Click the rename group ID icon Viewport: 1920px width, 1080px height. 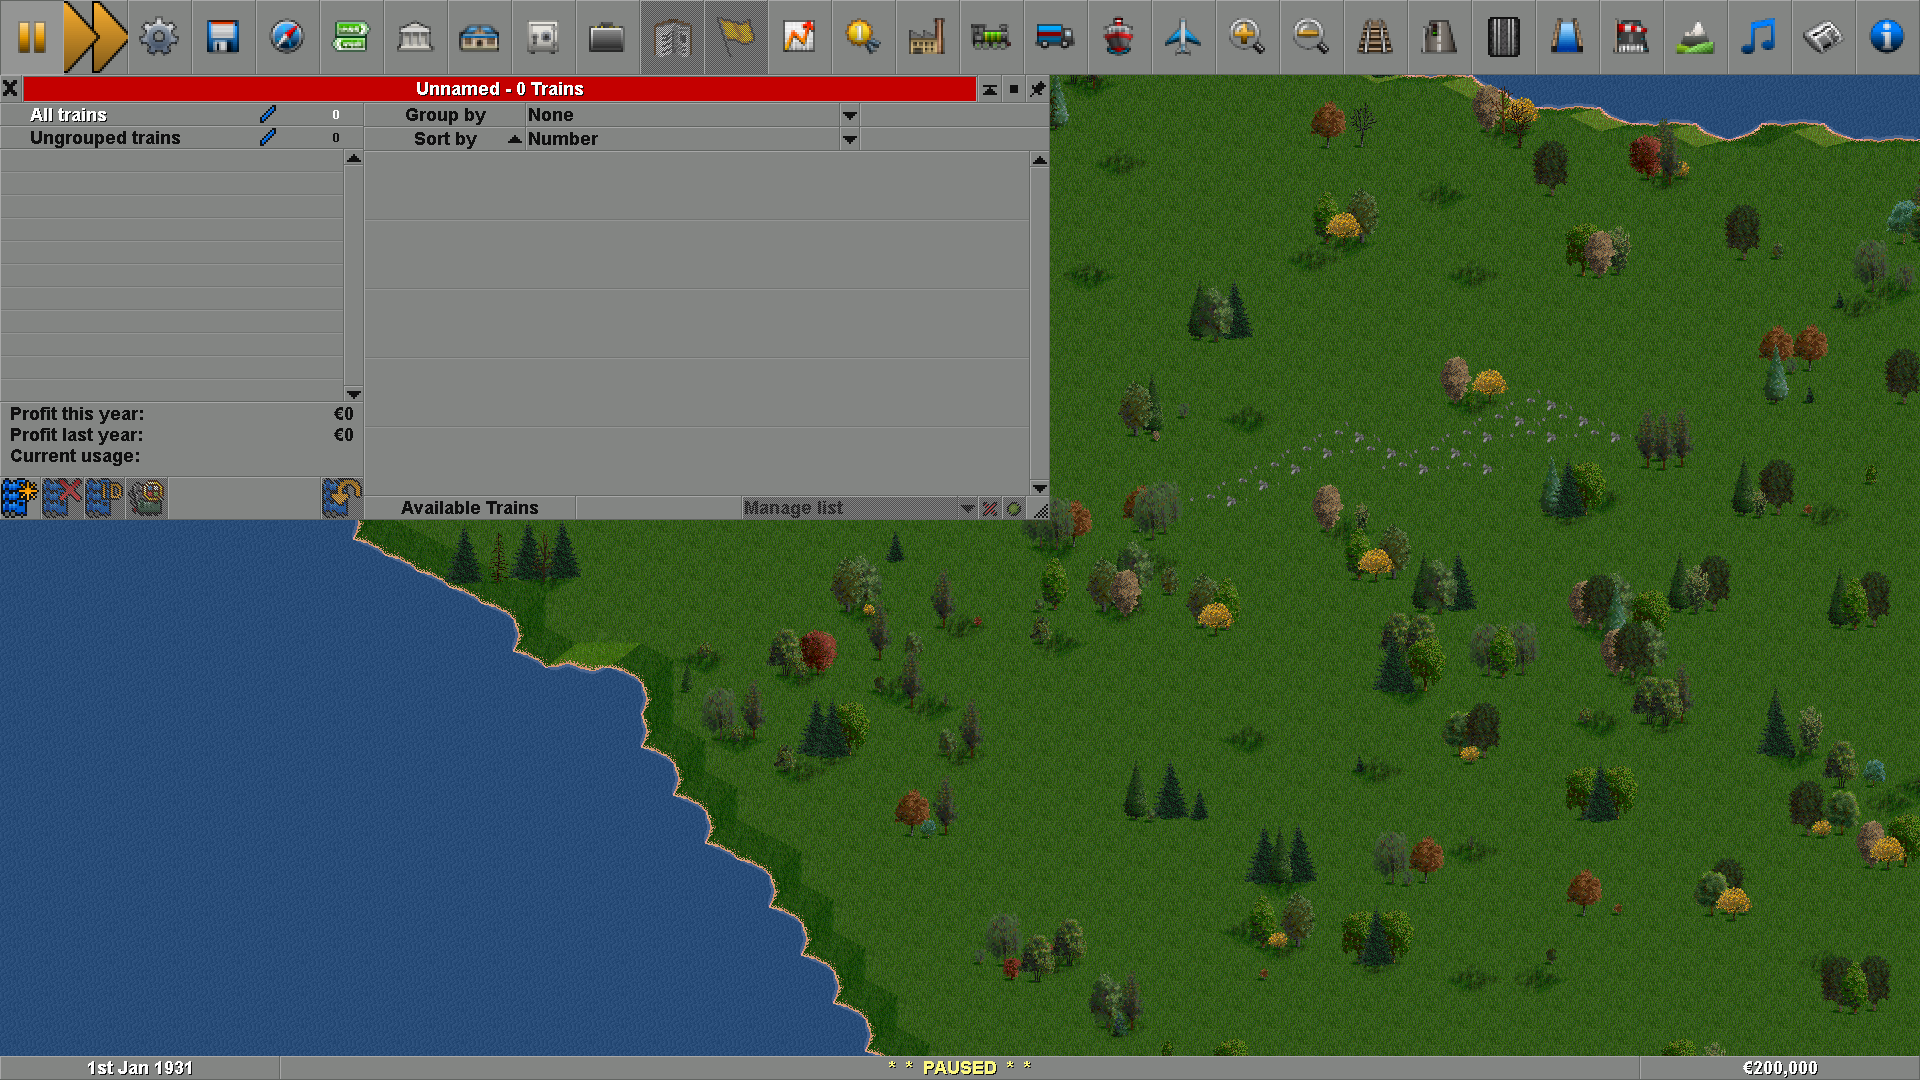(104, 497)
